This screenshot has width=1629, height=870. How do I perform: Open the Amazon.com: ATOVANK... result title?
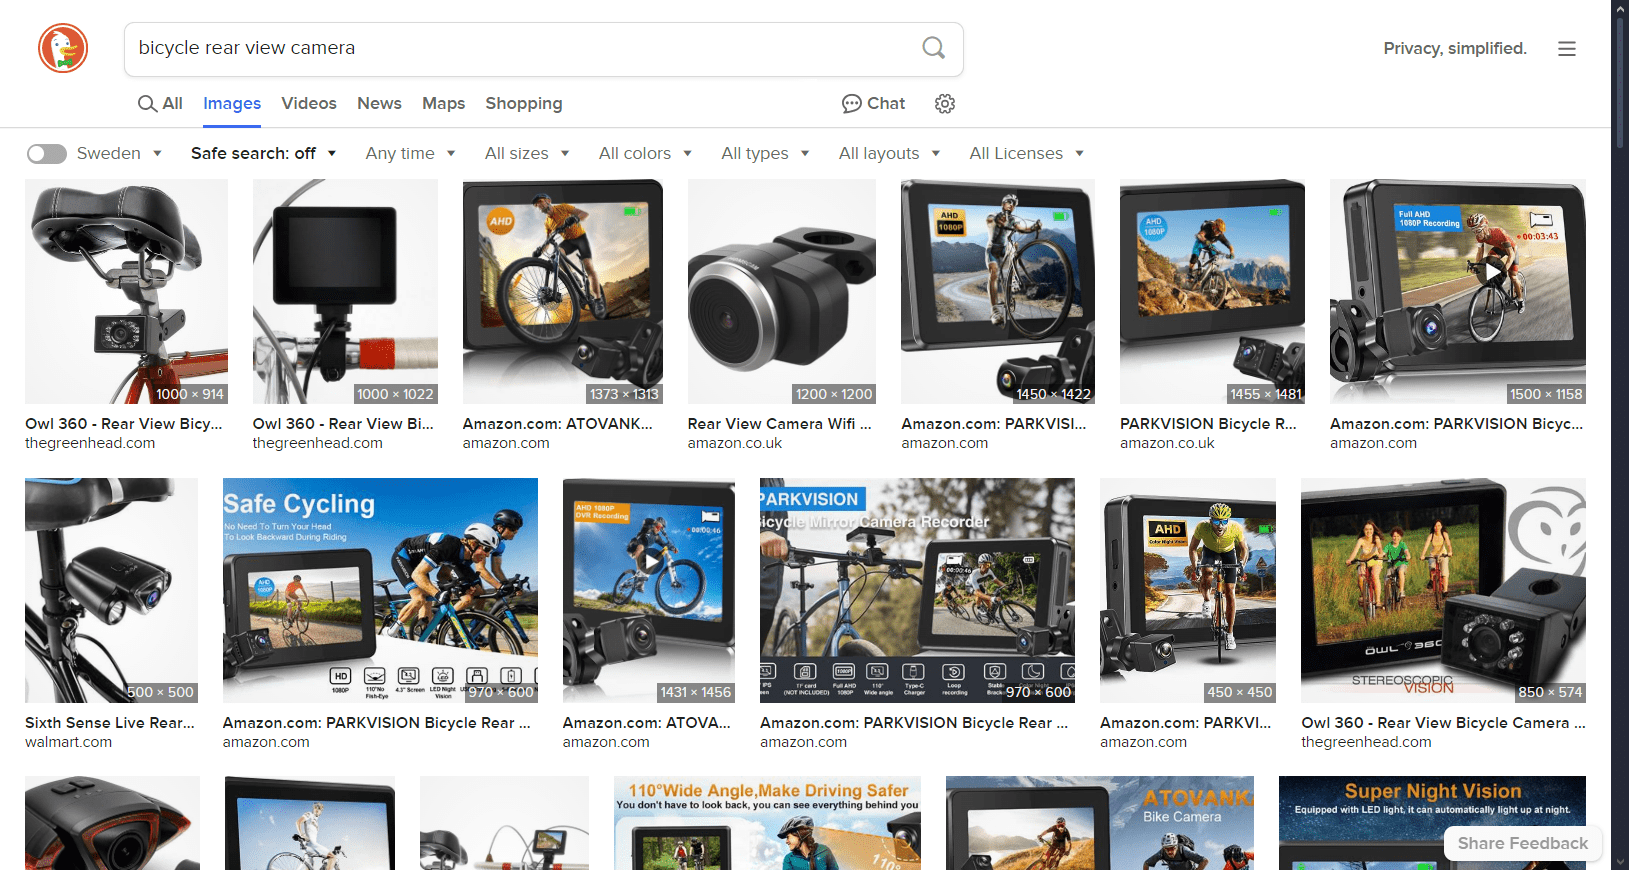pos(557,424)
